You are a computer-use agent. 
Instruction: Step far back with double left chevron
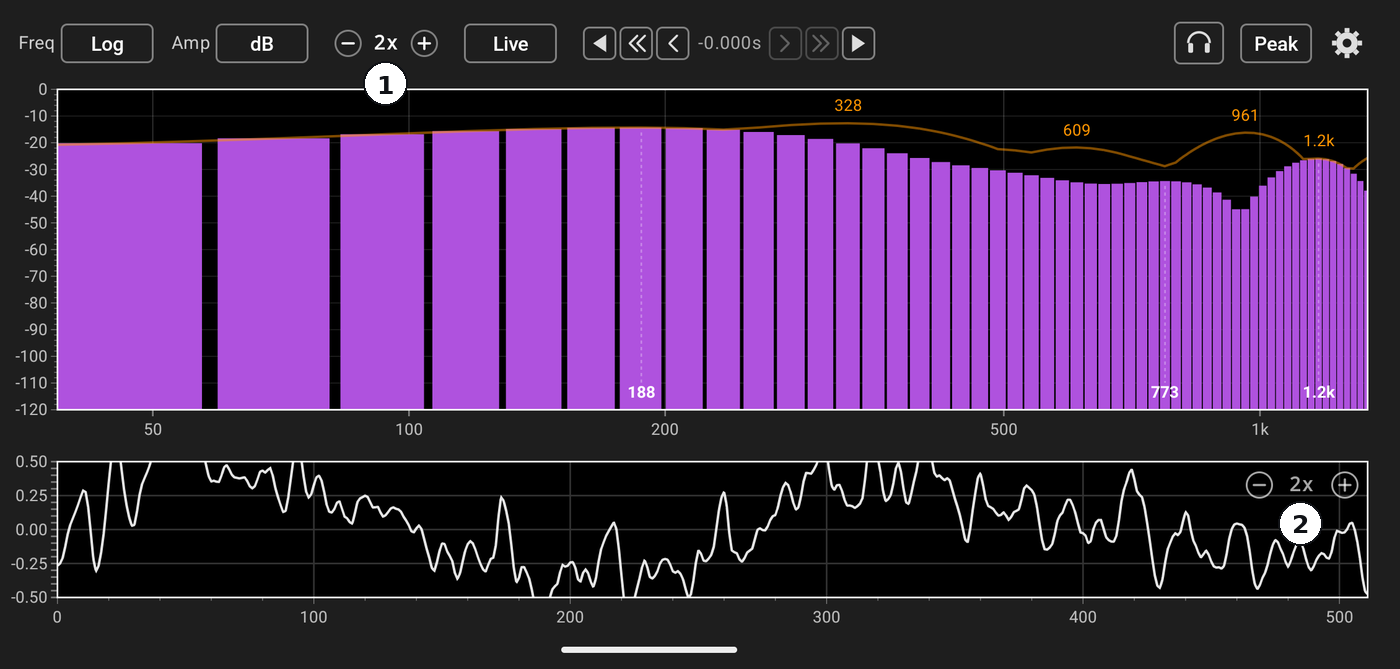(636, 44)
